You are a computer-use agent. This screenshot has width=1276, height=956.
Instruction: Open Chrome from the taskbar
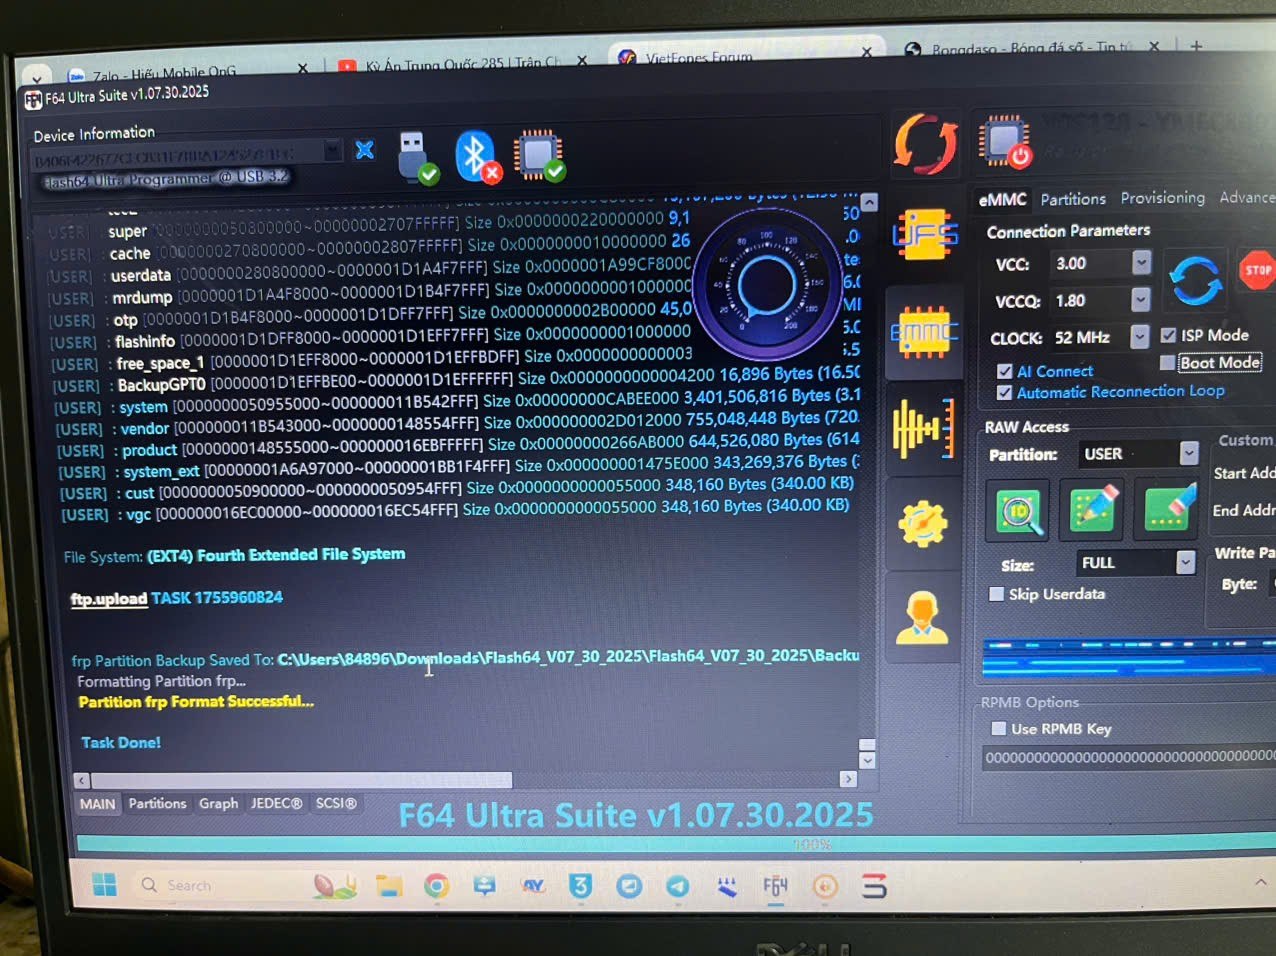(436, 886)
